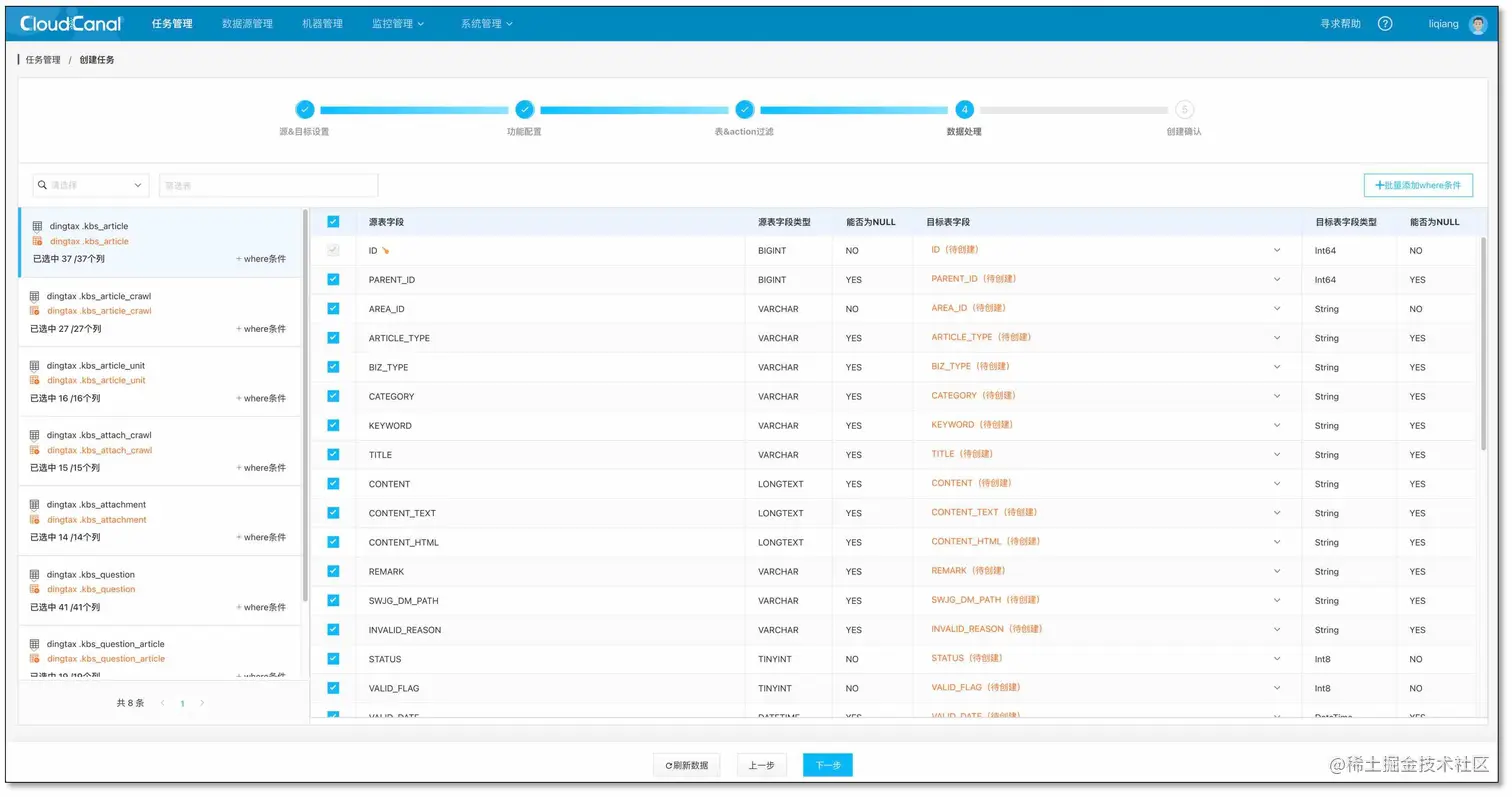Screen dimensions: 1512x797
Task: Click table icon beside dingtax .kbs_article_unit
Action: pos(35,365)
